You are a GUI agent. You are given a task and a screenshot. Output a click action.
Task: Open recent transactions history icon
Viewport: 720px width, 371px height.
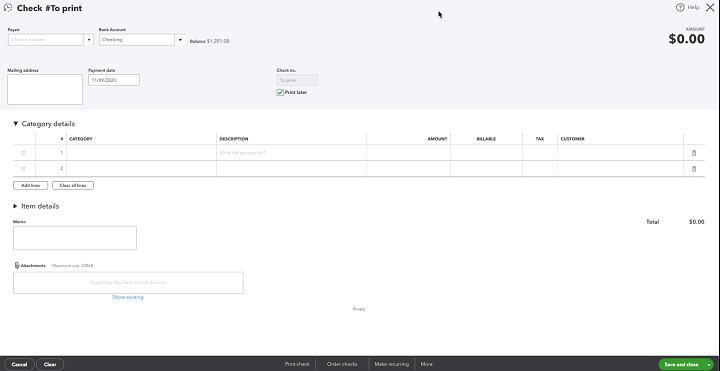pyautogui.click(x=7, y=8)
